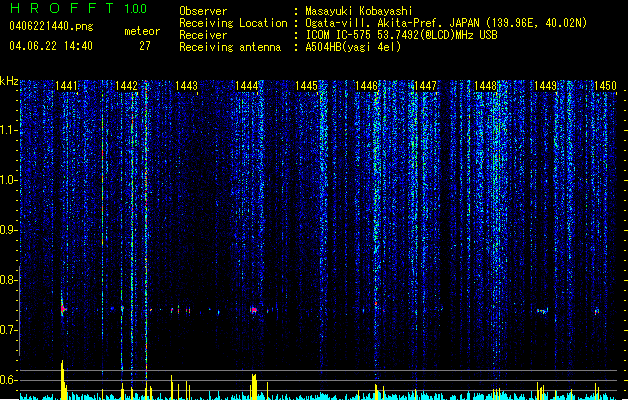Image resolution: width=629 pixels, height=400 pixels.
Task: Click the Ogata-vill. Akita-Pref. JAPAN location text
Action: (446, 23)
